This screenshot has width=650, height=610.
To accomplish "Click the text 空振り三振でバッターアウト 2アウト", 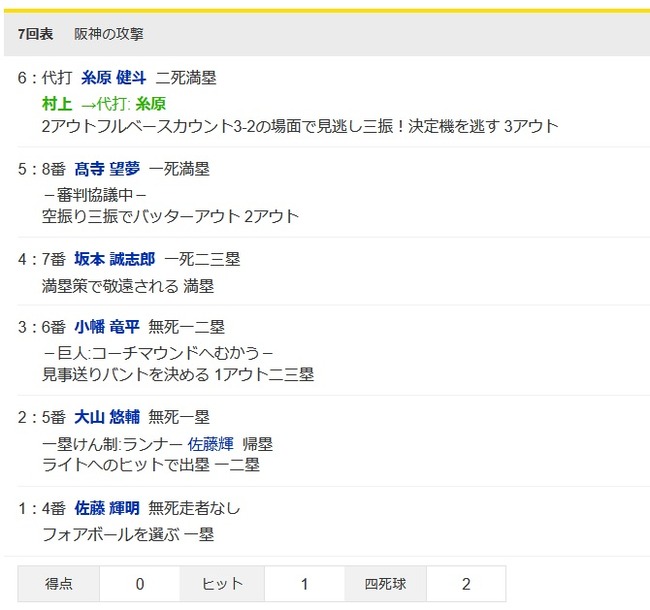I will [170, 216].
